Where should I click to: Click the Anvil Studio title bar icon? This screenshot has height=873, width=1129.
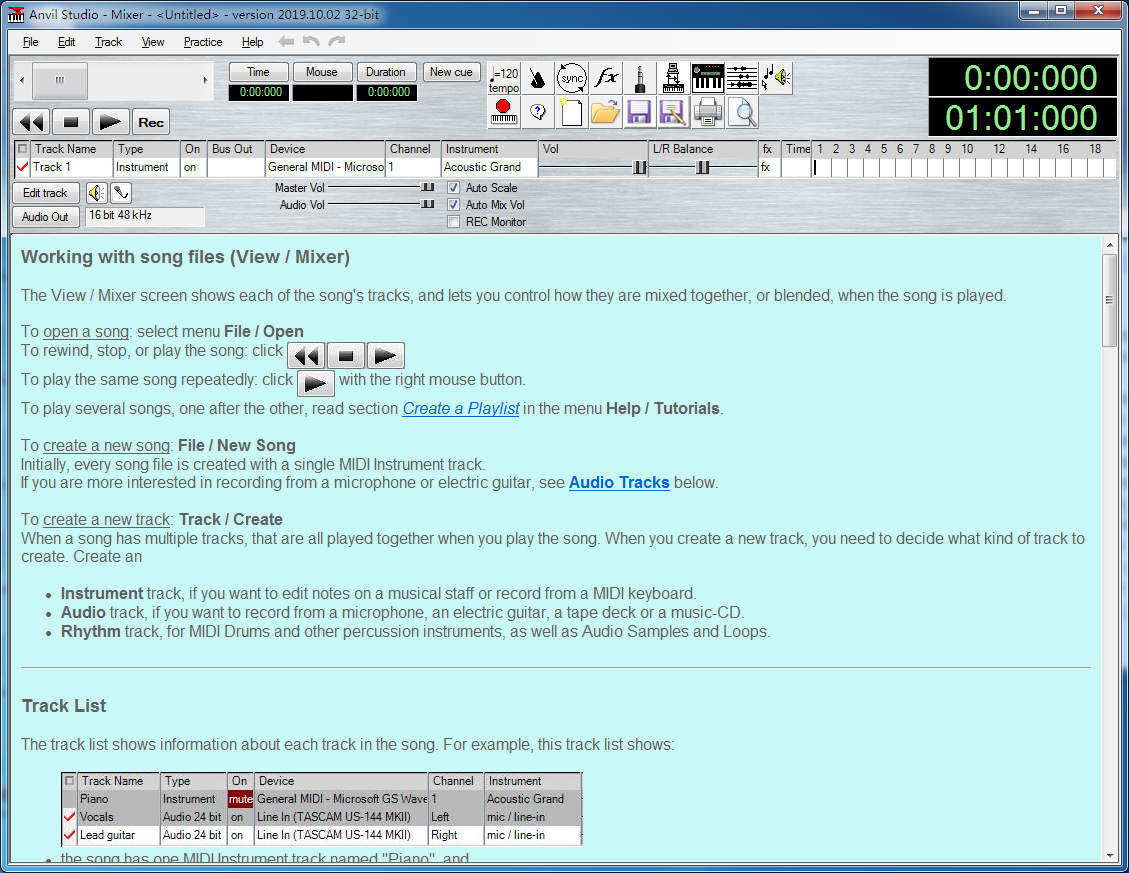(15, 14)
